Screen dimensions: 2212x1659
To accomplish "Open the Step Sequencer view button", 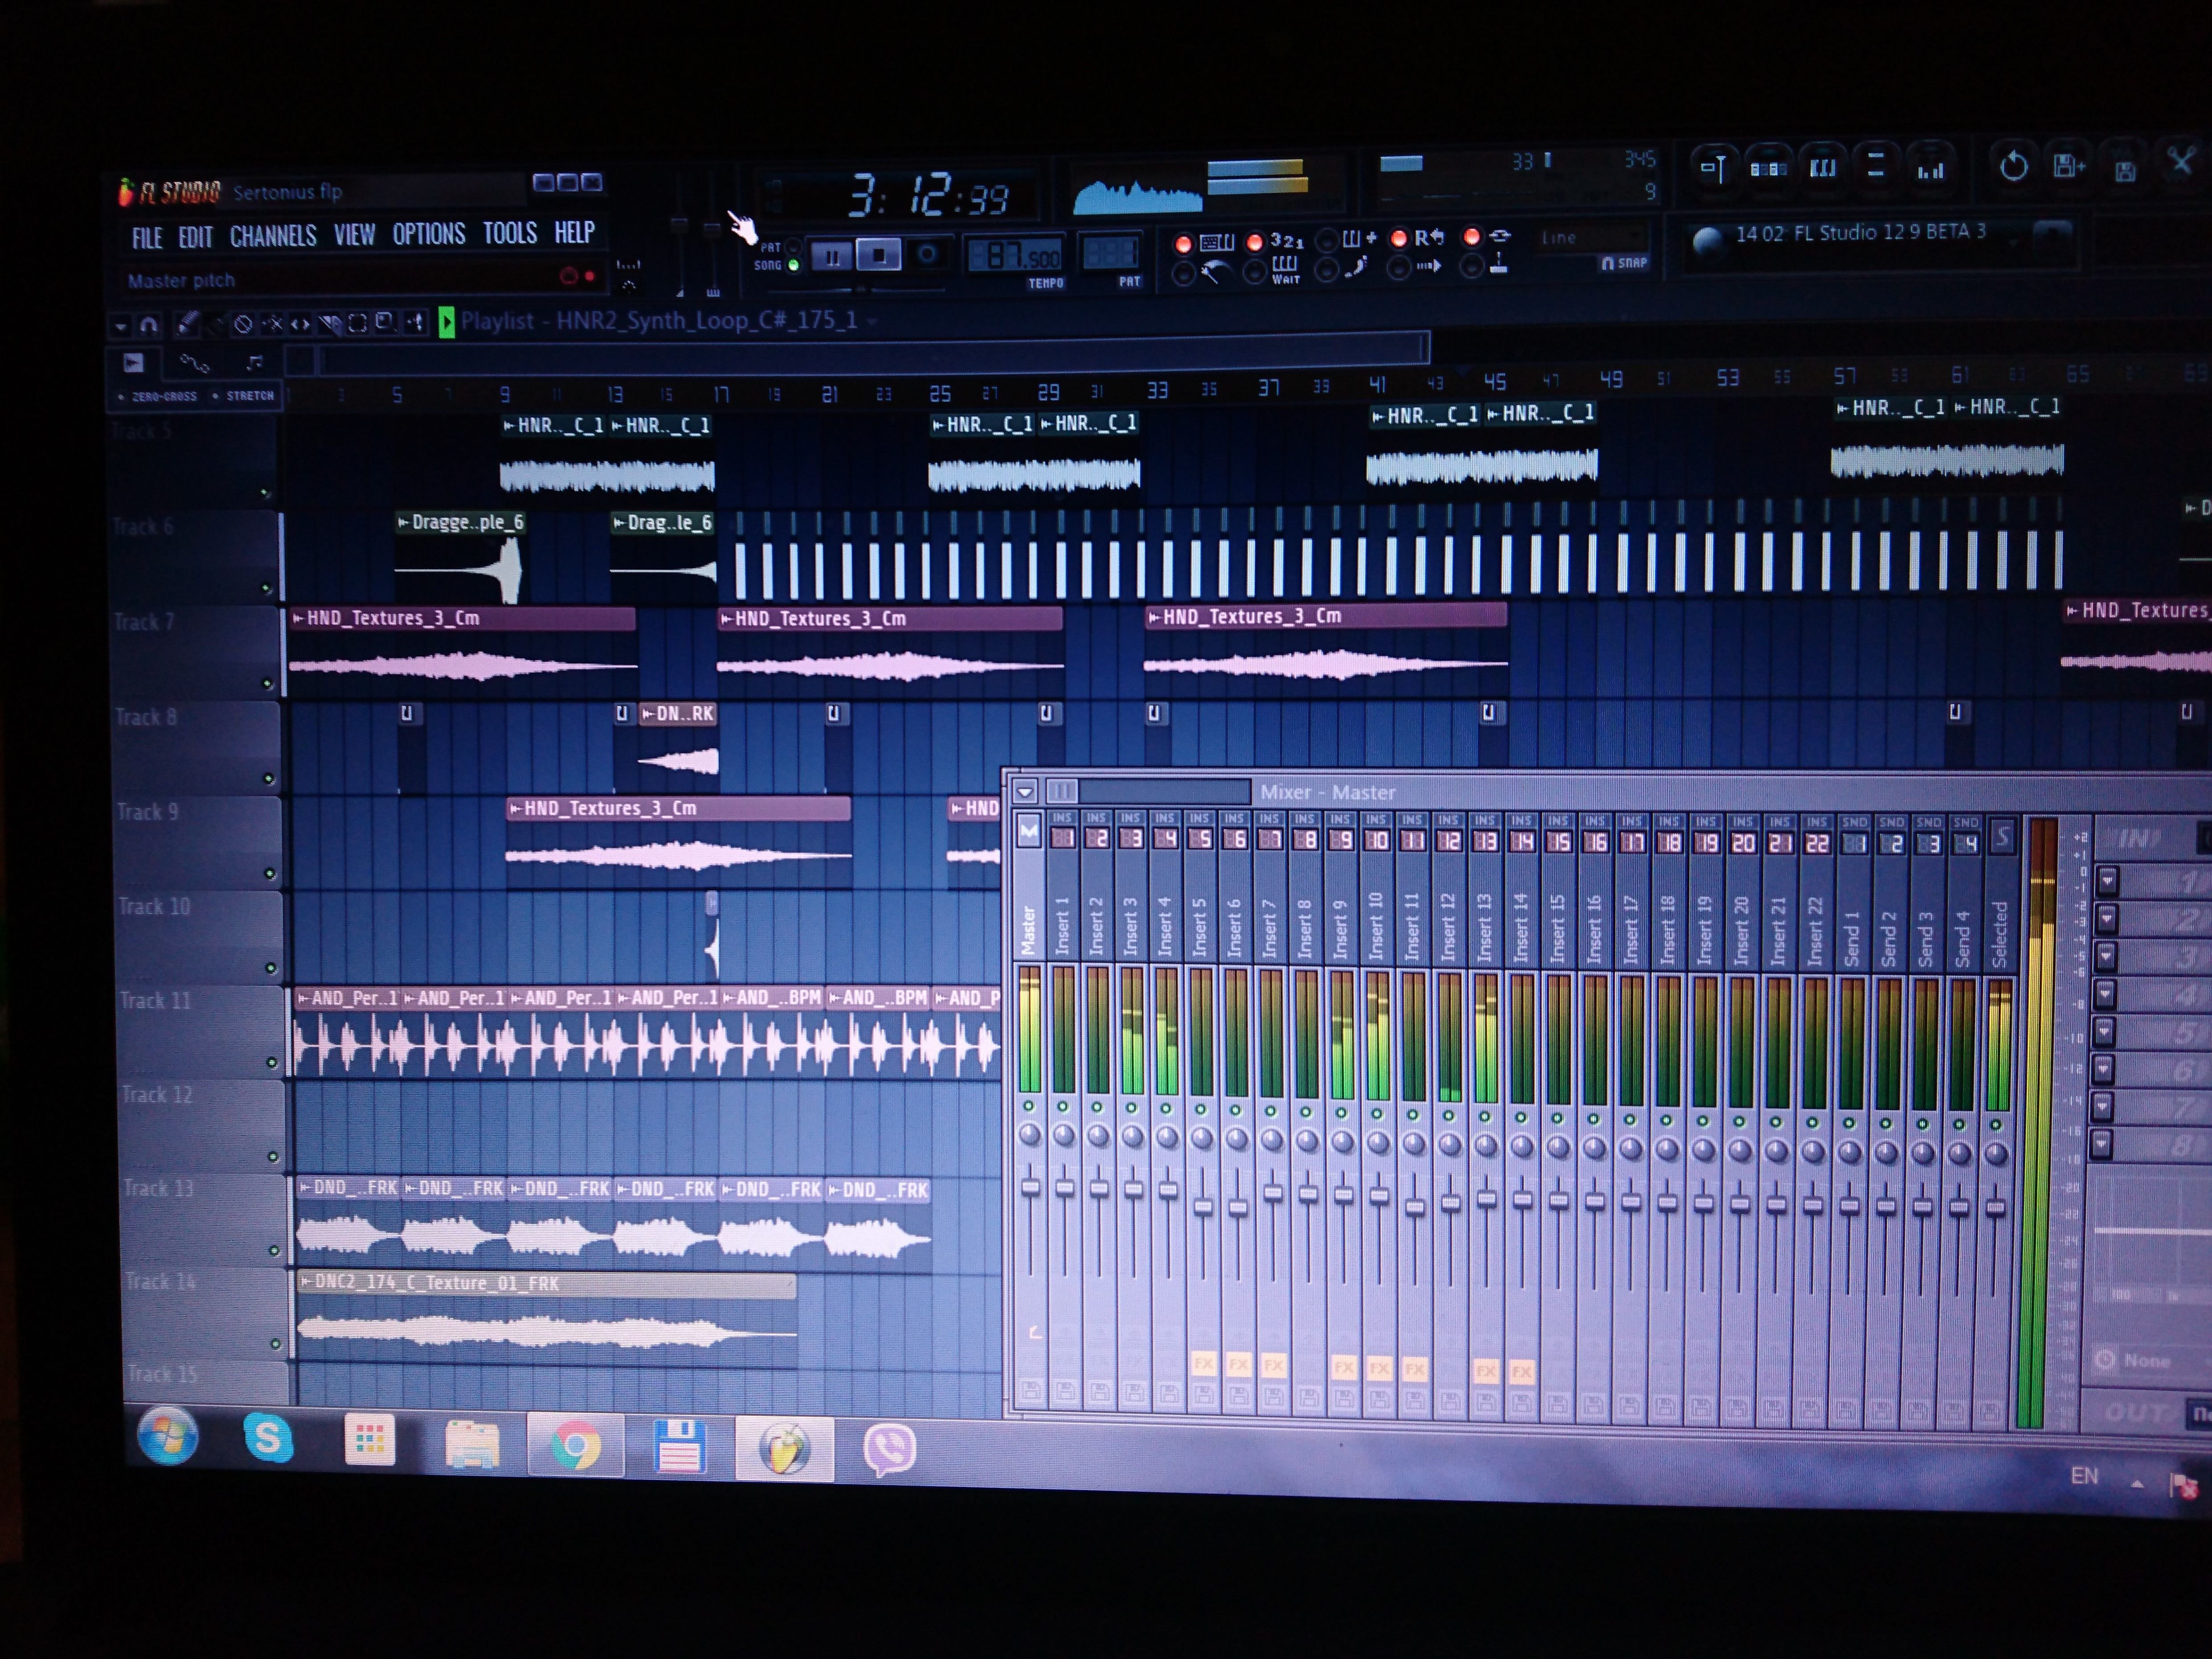I will tap(1768, 168).
